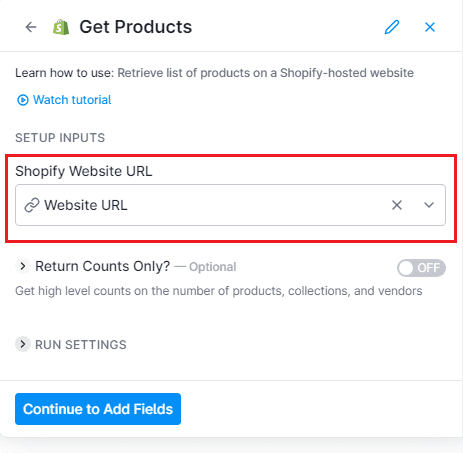Screen dimensions: 463x453
Task: Click the Shopify Website URL label
Action: 84,171
